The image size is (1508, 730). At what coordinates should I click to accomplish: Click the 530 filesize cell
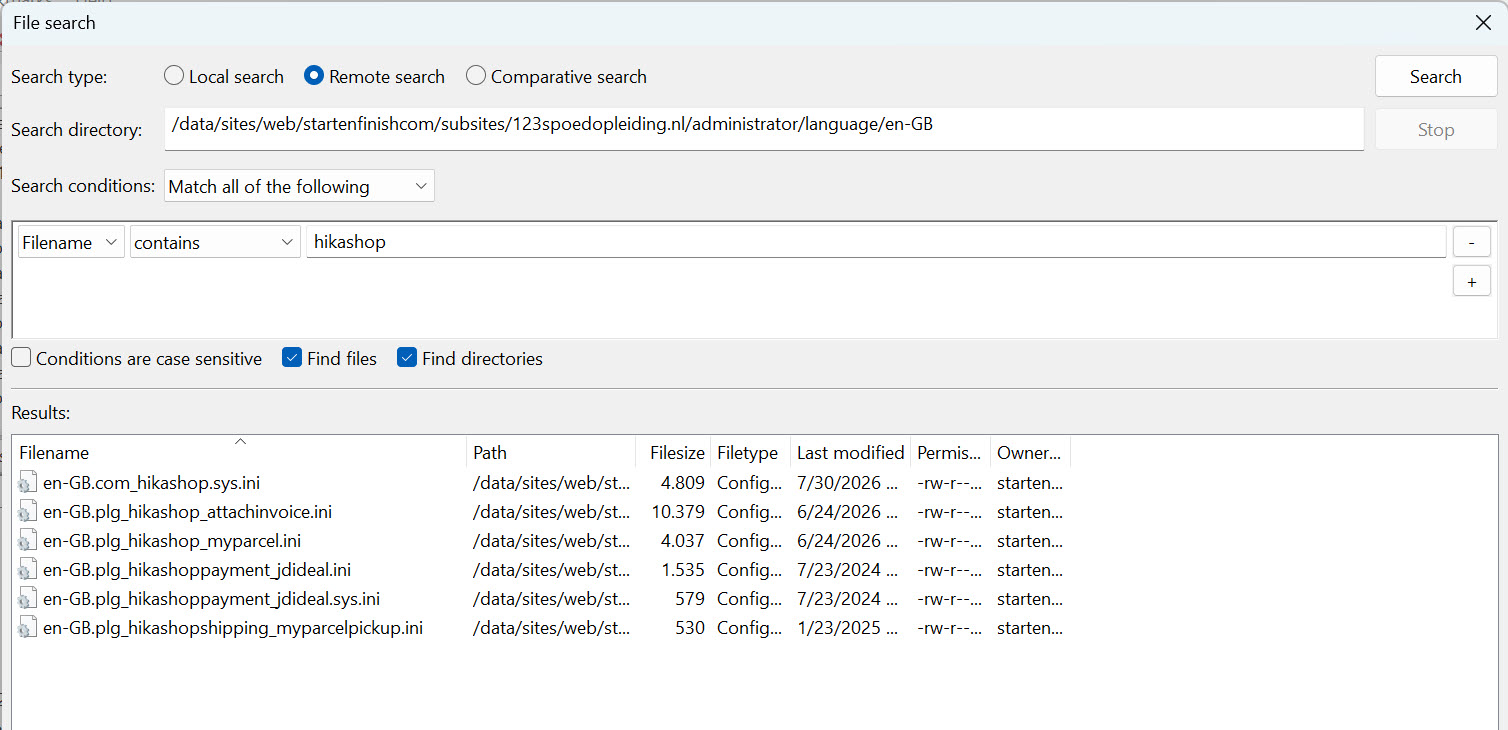690,628
